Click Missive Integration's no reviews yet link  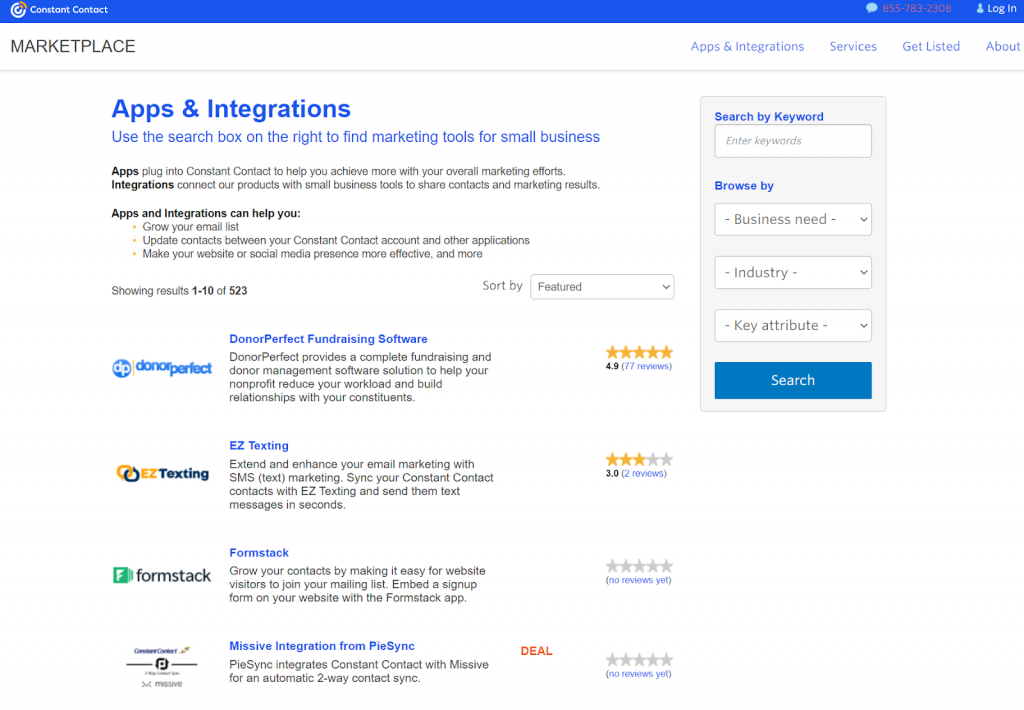[638, 674]
